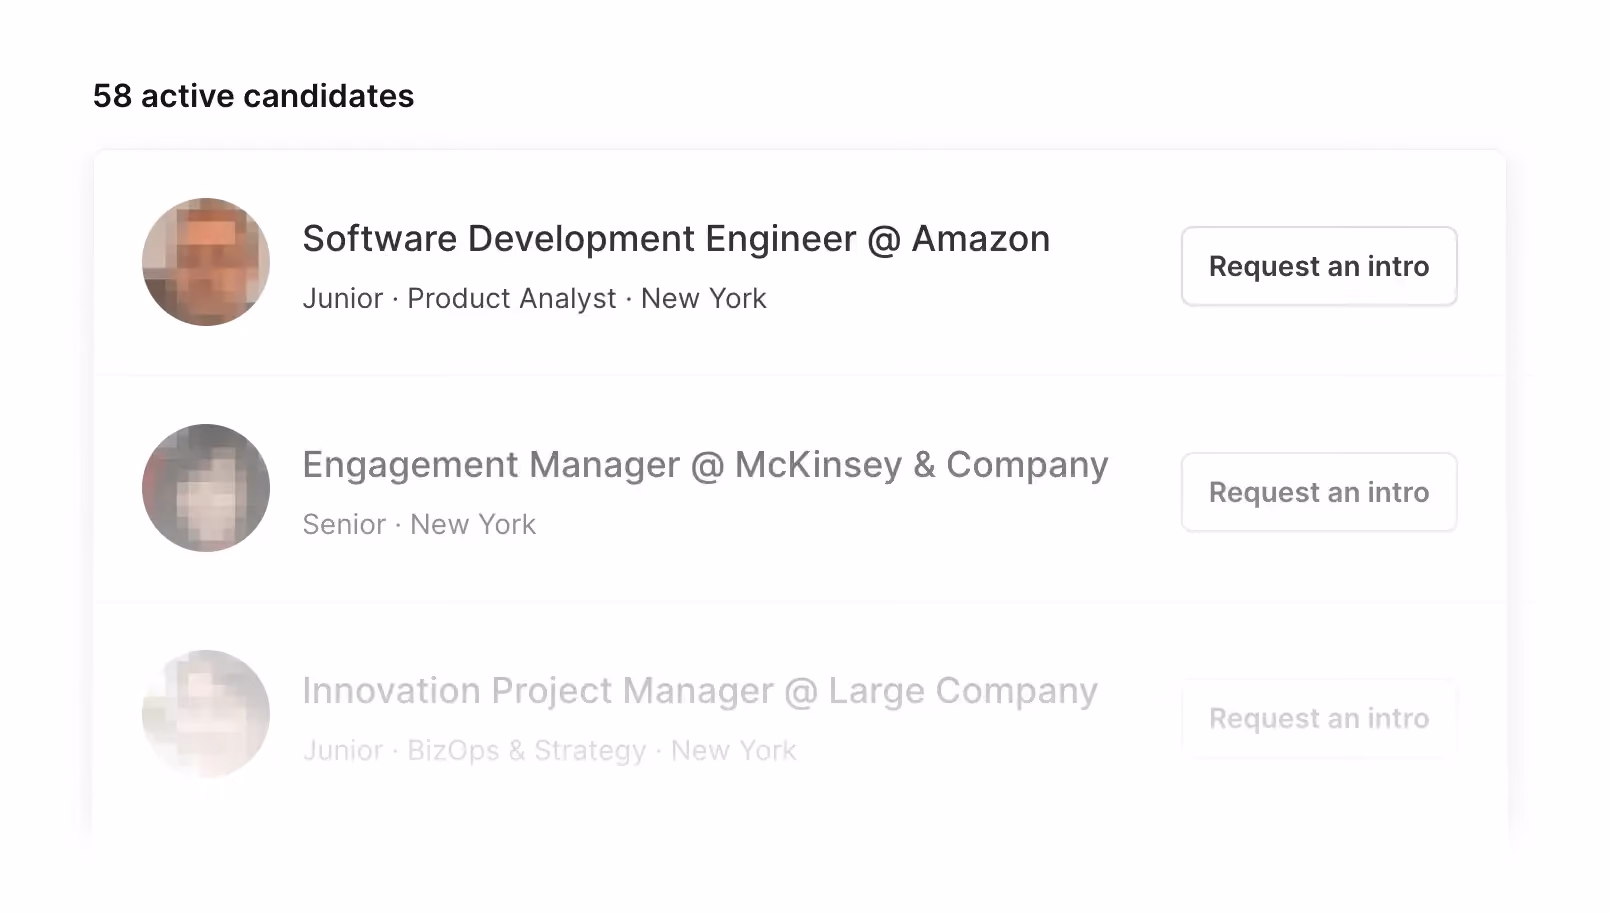Click the 'Software Development Engineer' role text
This screenshot has height=914, width=1610.
click(580, 239)
